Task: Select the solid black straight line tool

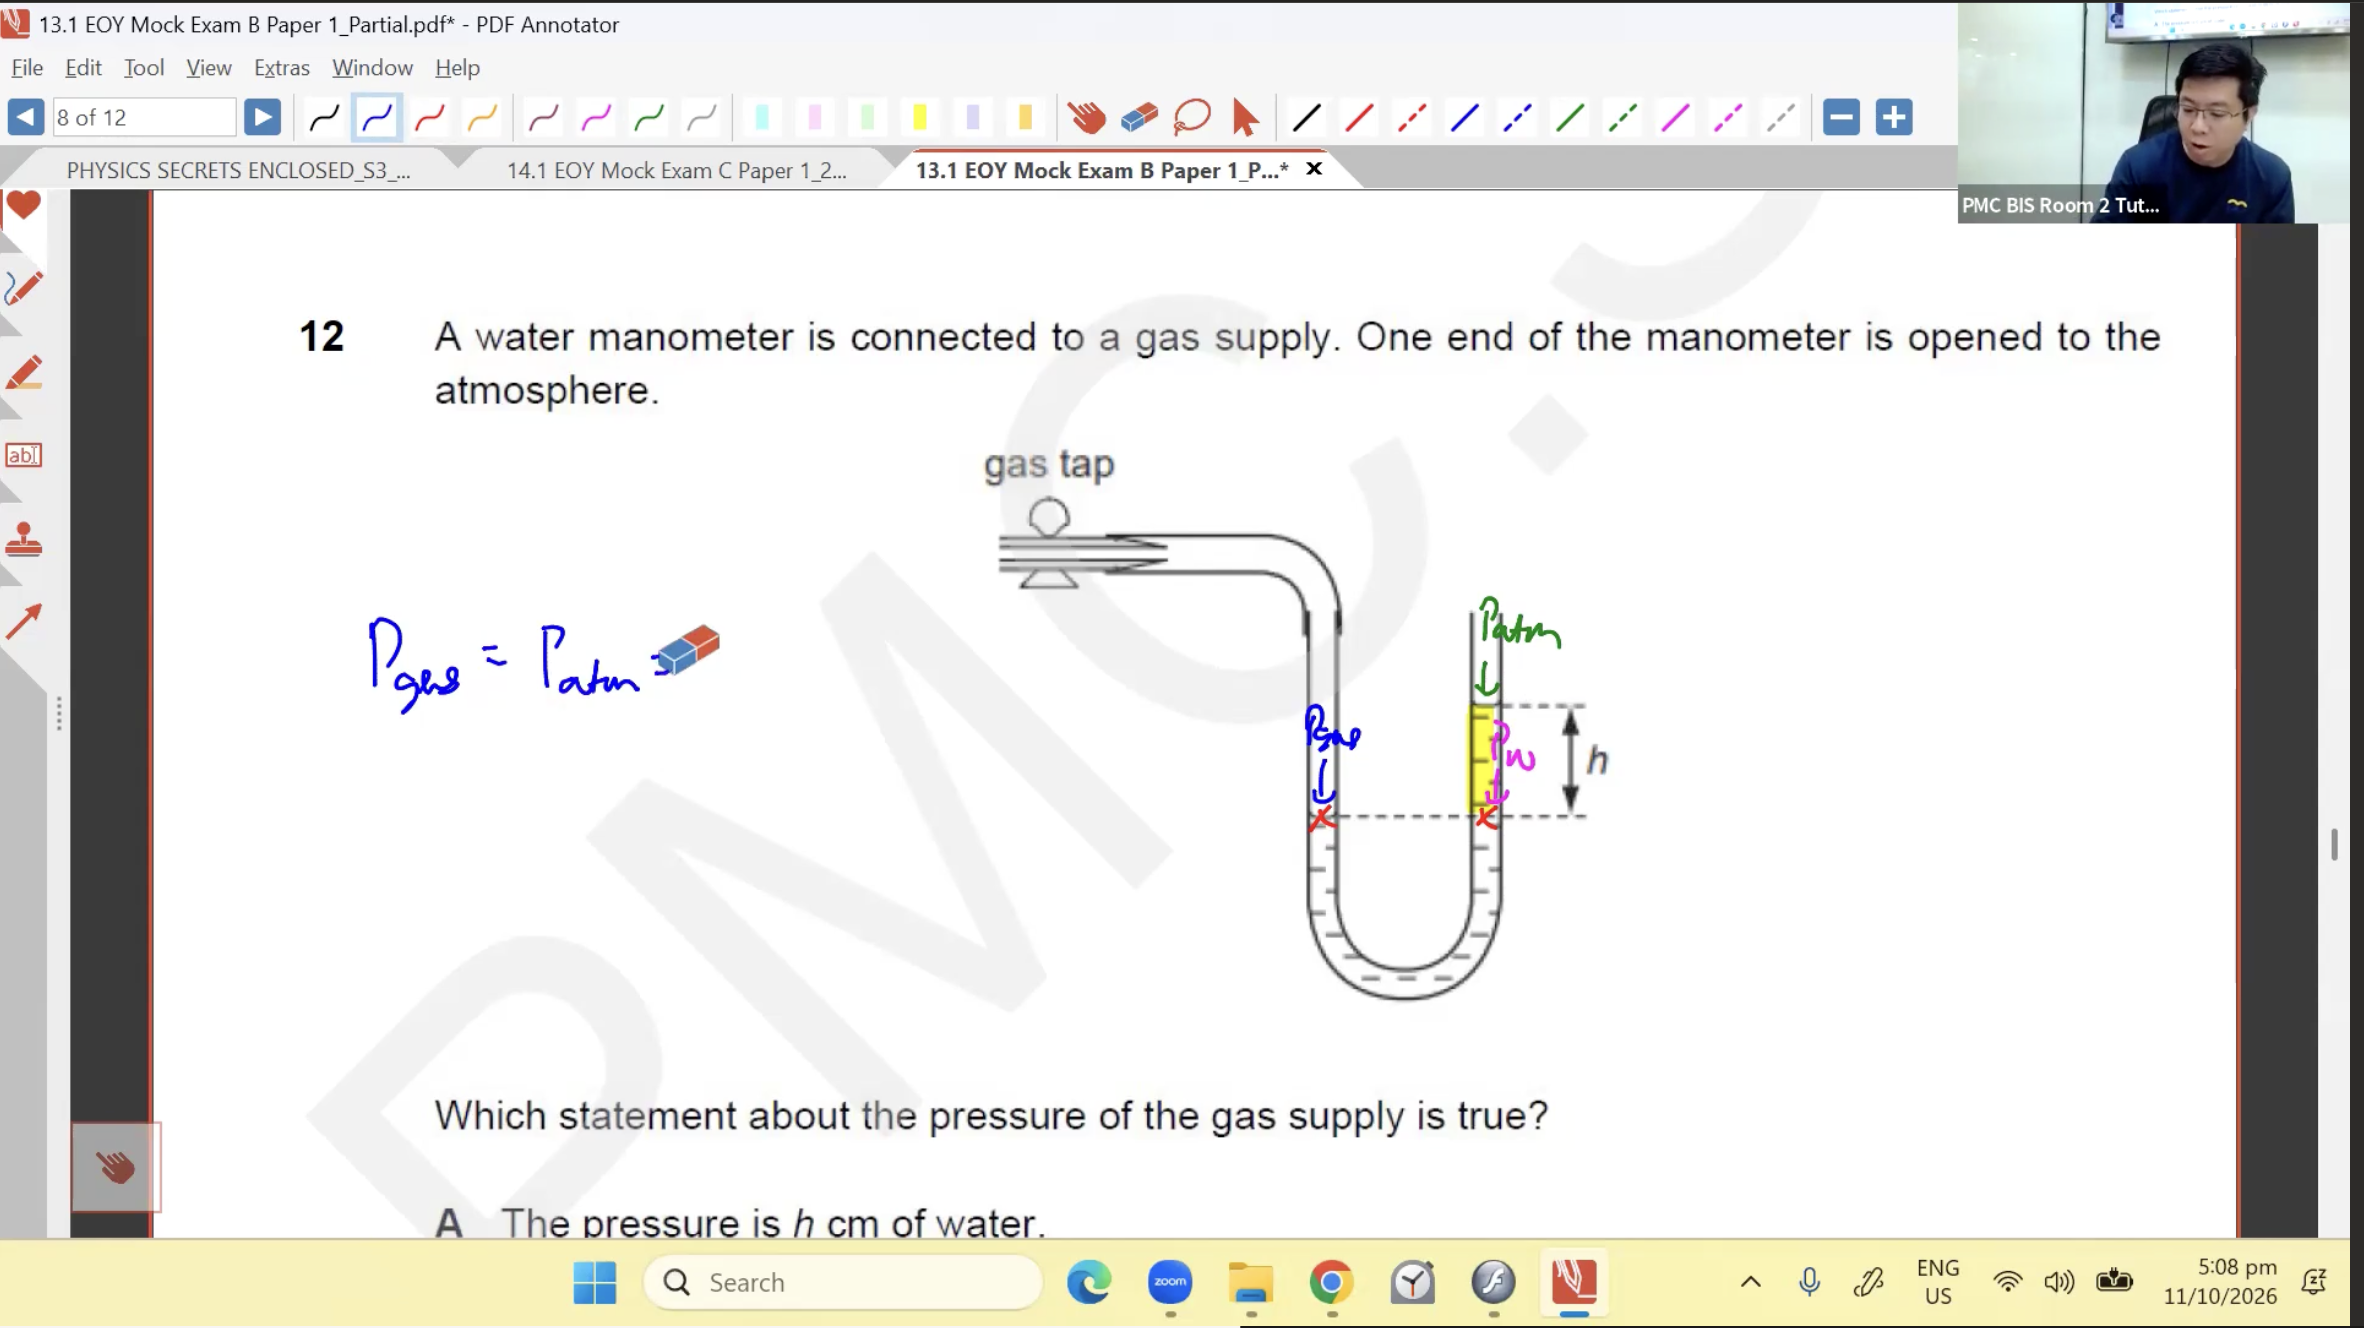Action: [x=1306, y=118]
